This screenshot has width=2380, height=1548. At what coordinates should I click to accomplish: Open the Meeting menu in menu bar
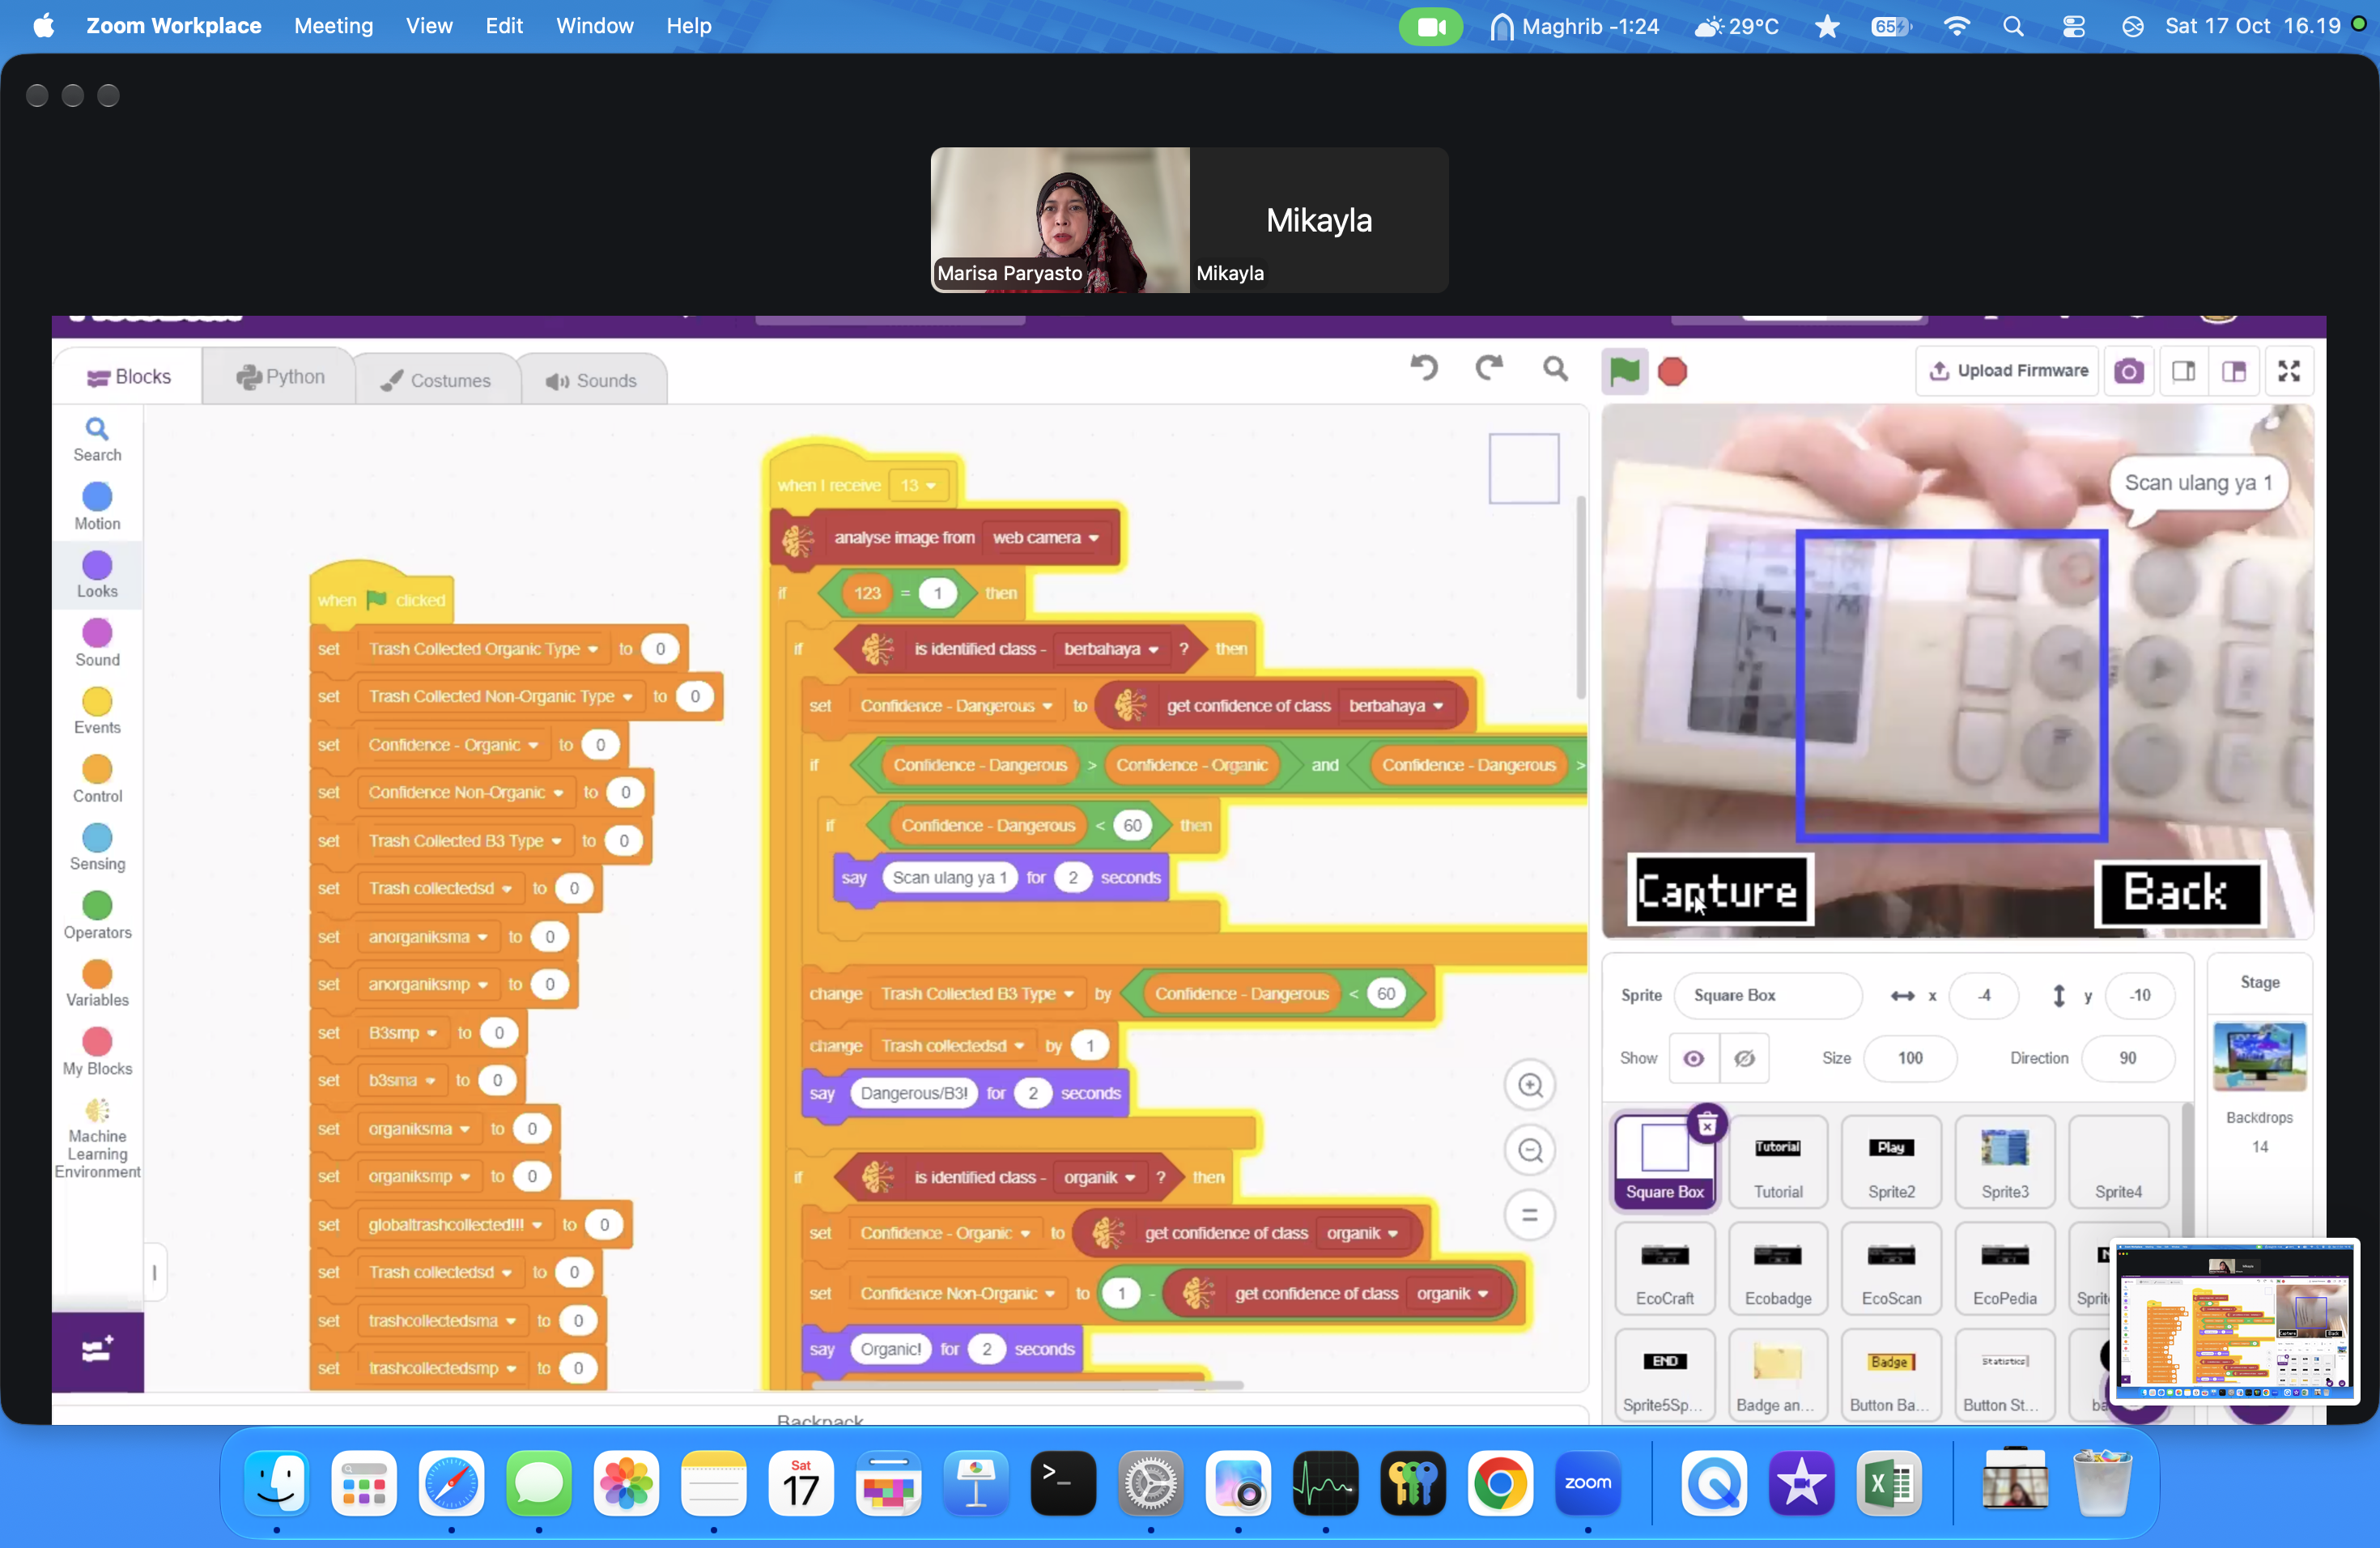click(x=333, y=26)
